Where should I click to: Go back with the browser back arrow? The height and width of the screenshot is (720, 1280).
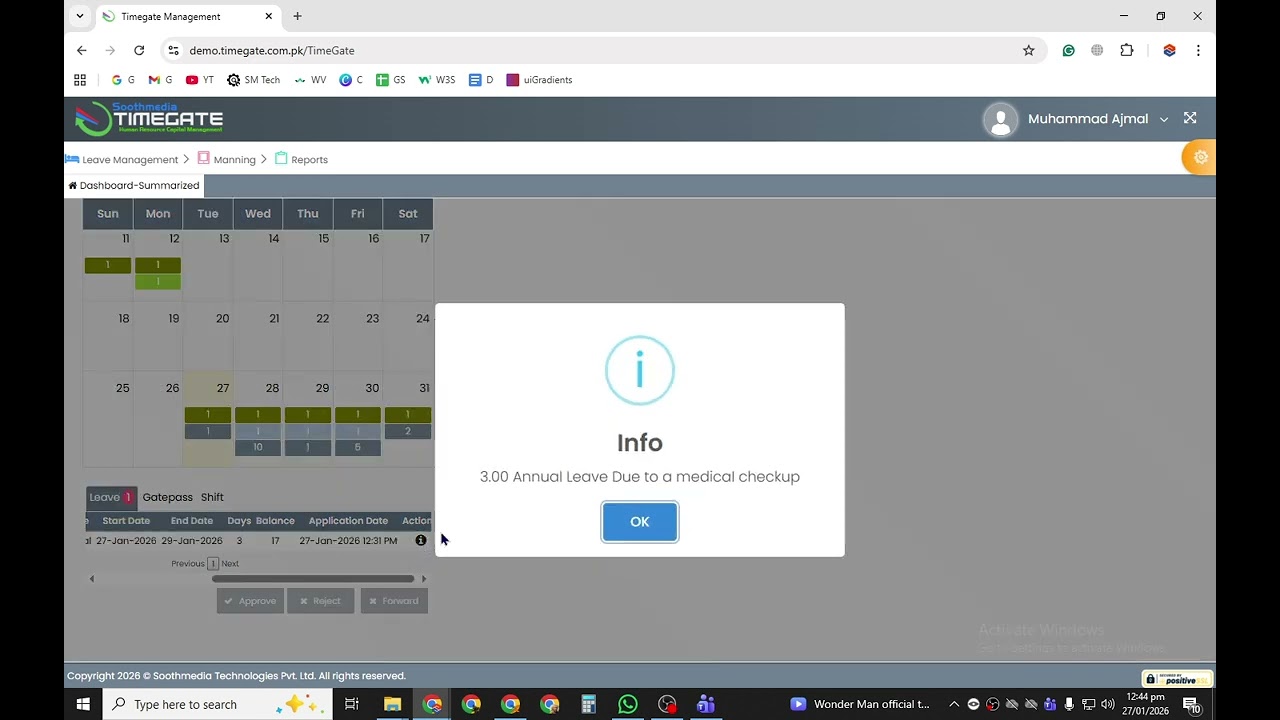click(82, 50)
